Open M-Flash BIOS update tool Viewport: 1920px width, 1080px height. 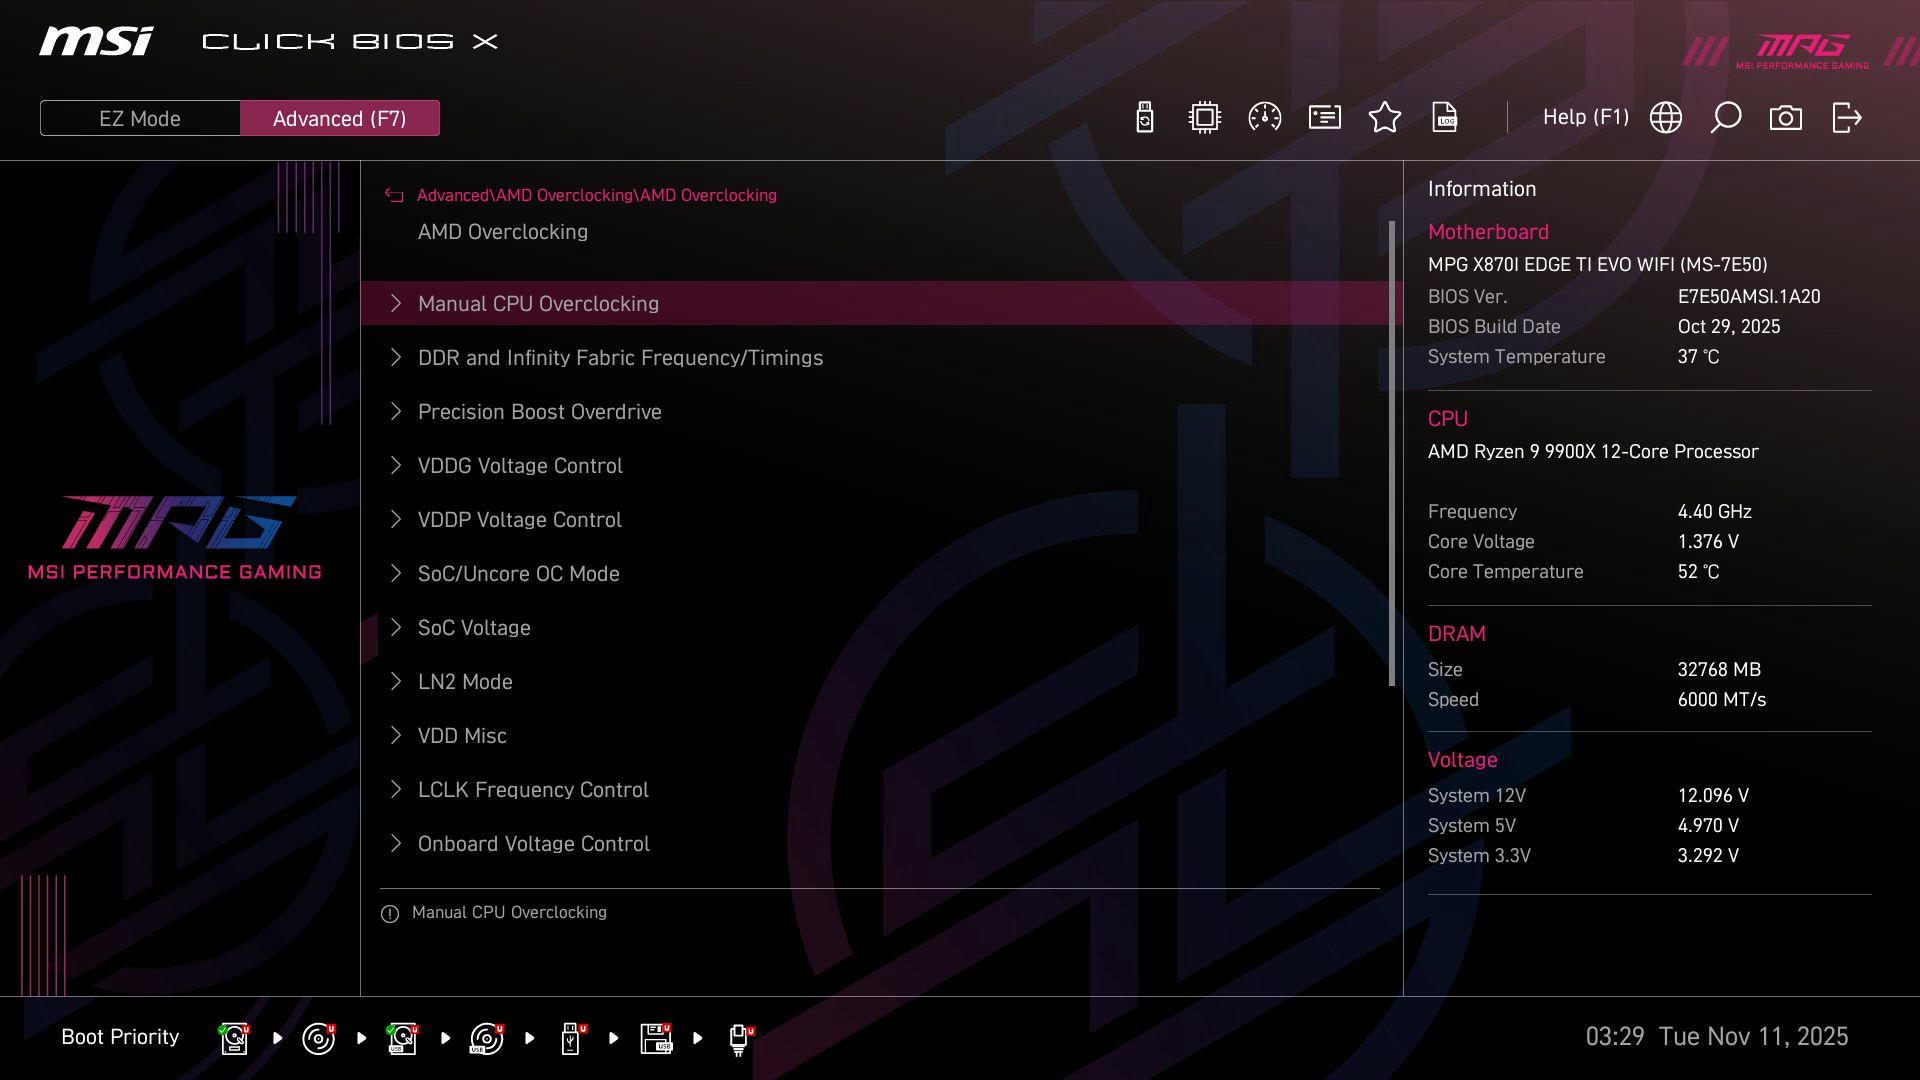point(1143,117)
